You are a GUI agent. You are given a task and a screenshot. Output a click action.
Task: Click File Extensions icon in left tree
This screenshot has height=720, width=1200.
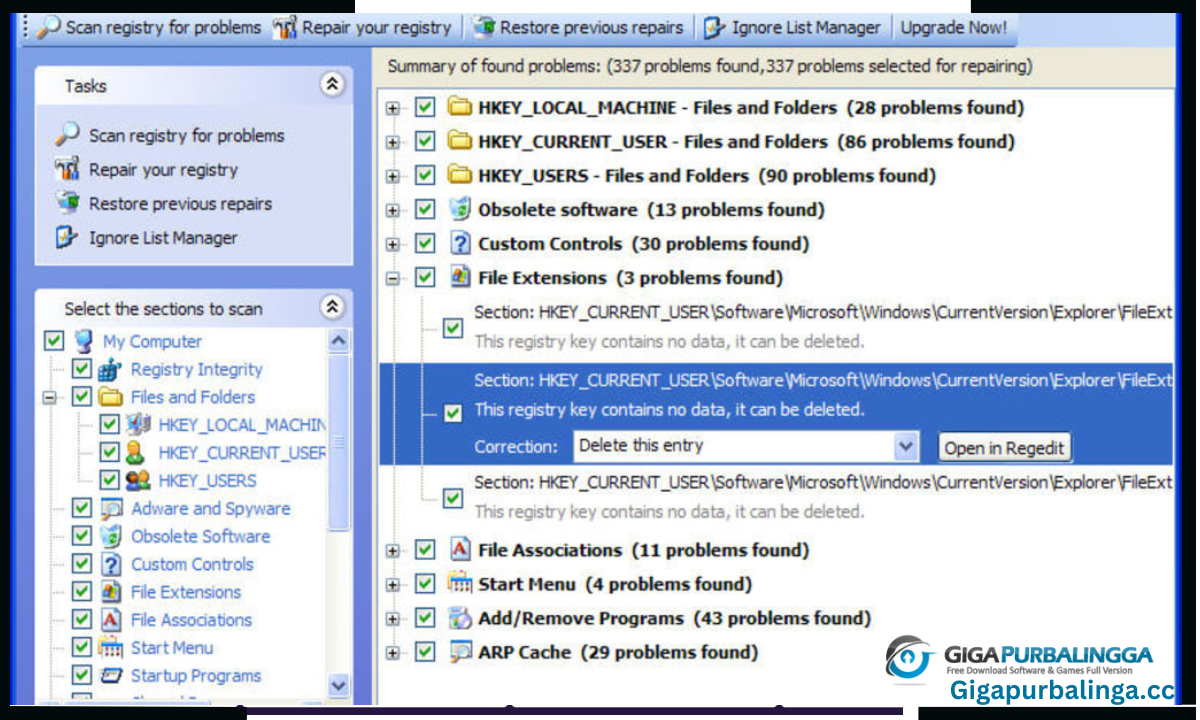click(x=111, y=592)
